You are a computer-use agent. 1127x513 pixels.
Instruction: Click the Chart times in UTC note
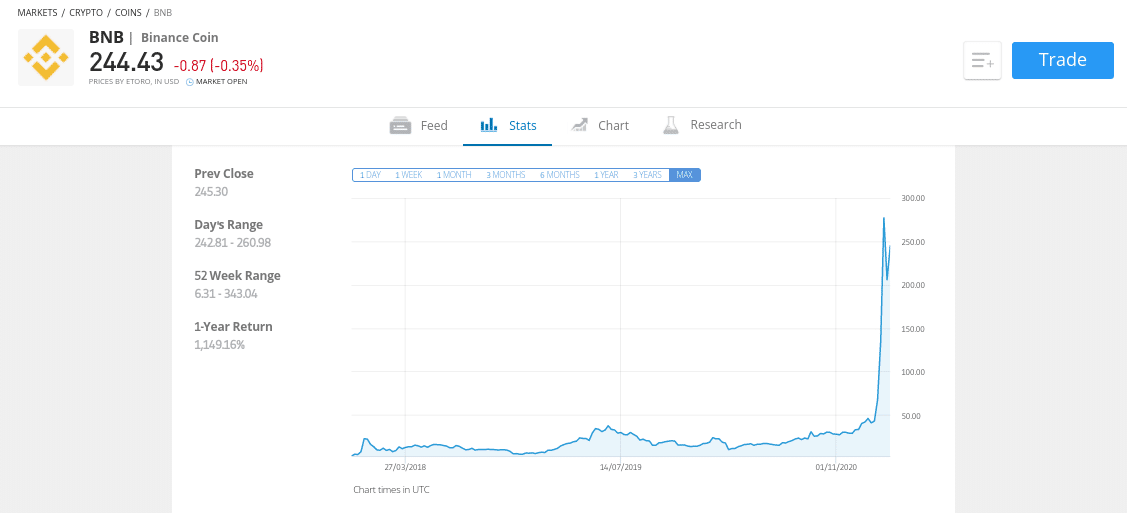(x=391, y=490)
